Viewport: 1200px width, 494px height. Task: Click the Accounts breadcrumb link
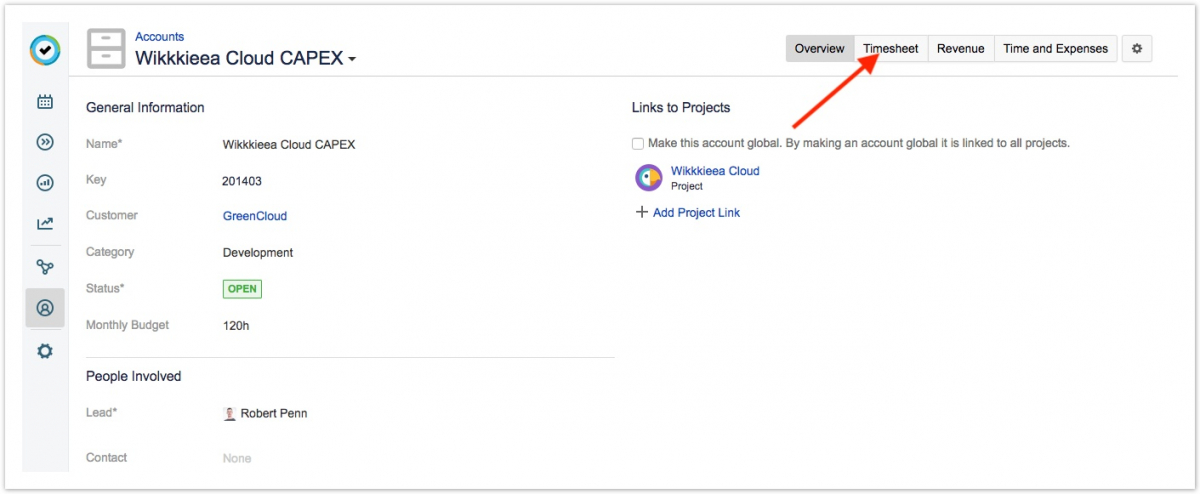point(160,37)
